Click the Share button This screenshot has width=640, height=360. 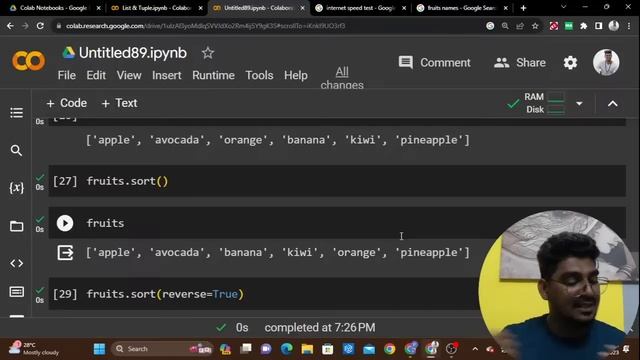click(x=520, y=62)
